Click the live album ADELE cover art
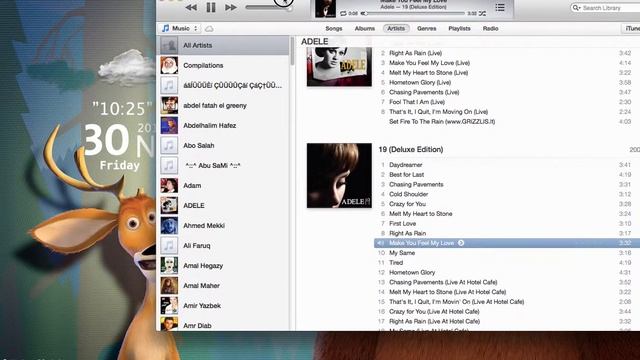This screenshot has width=640, height=360. (x=339, y=67)
